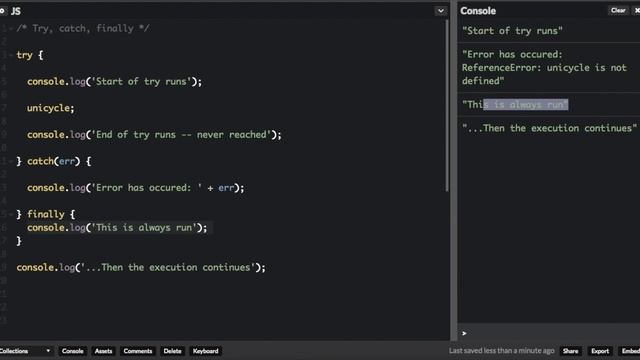This screenshot has height=360, width=640.
Task: Click the JS panel title
Action: click(16, 11)
